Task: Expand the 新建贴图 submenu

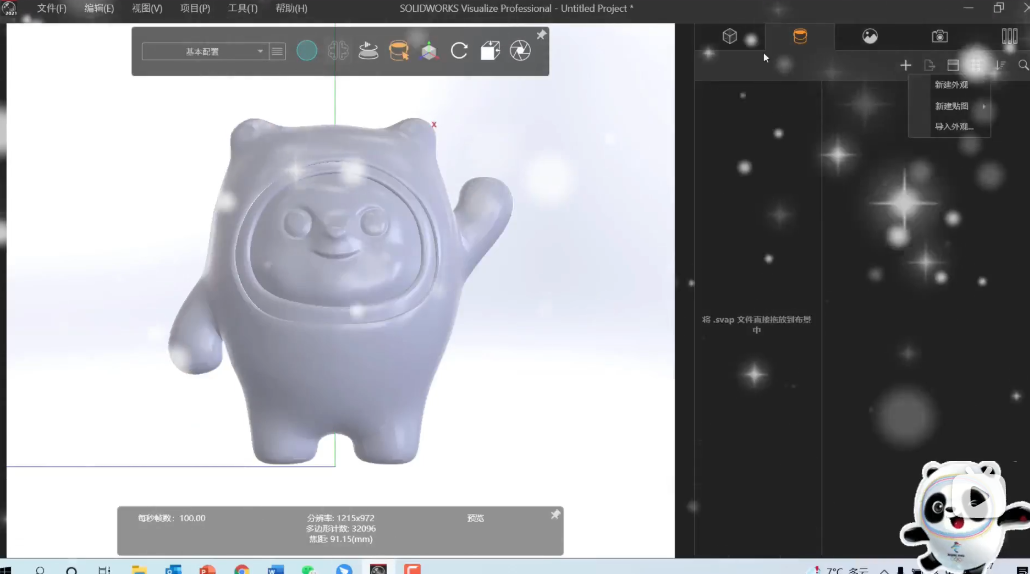Action: pyautogui.click(x=951, y=106)
